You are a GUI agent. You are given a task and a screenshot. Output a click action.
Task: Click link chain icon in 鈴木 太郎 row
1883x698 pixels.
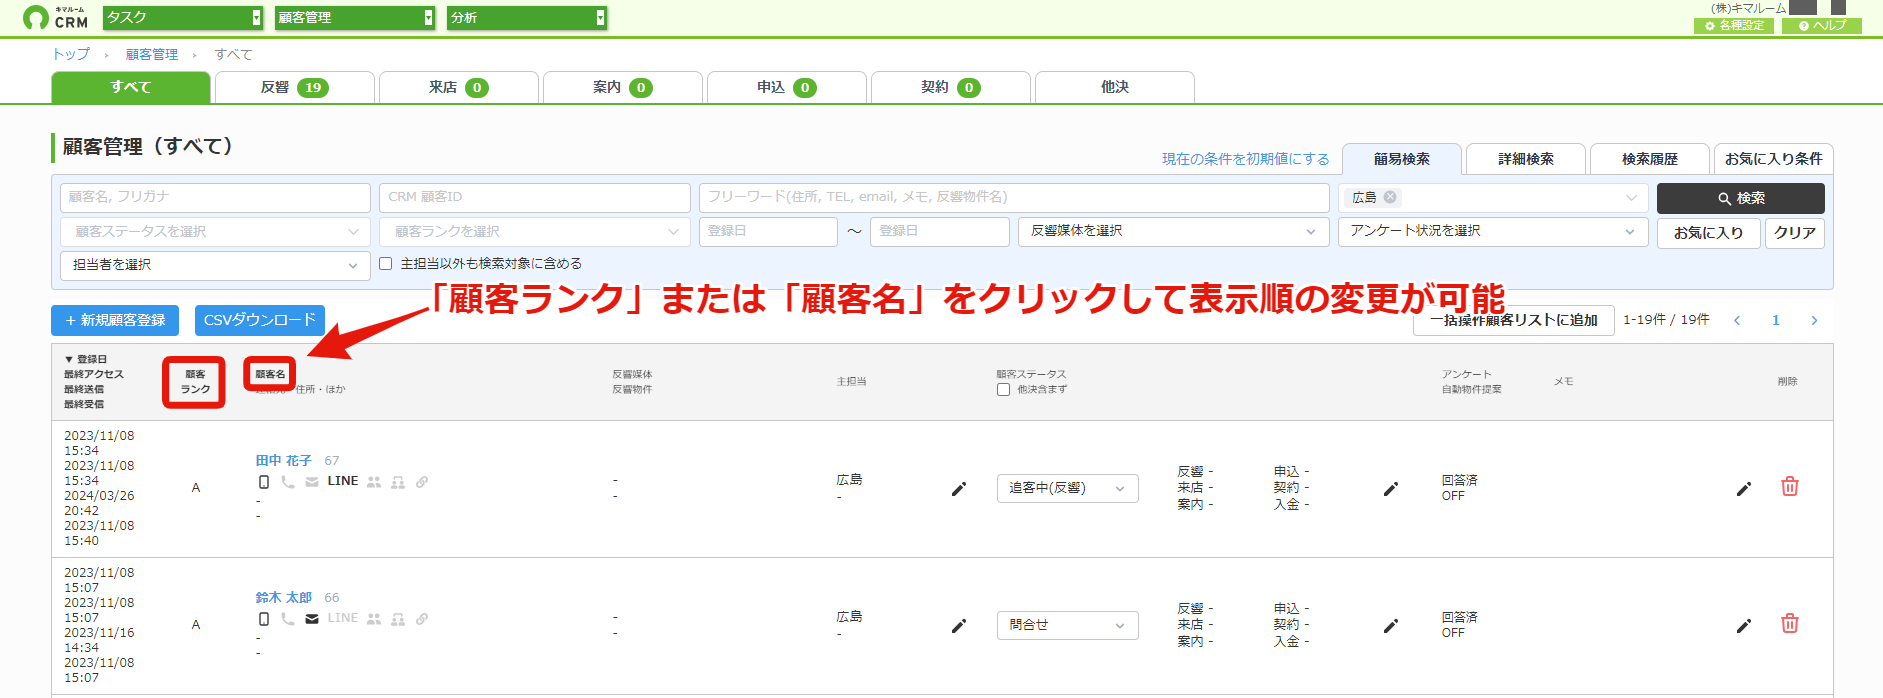(422, 619)
